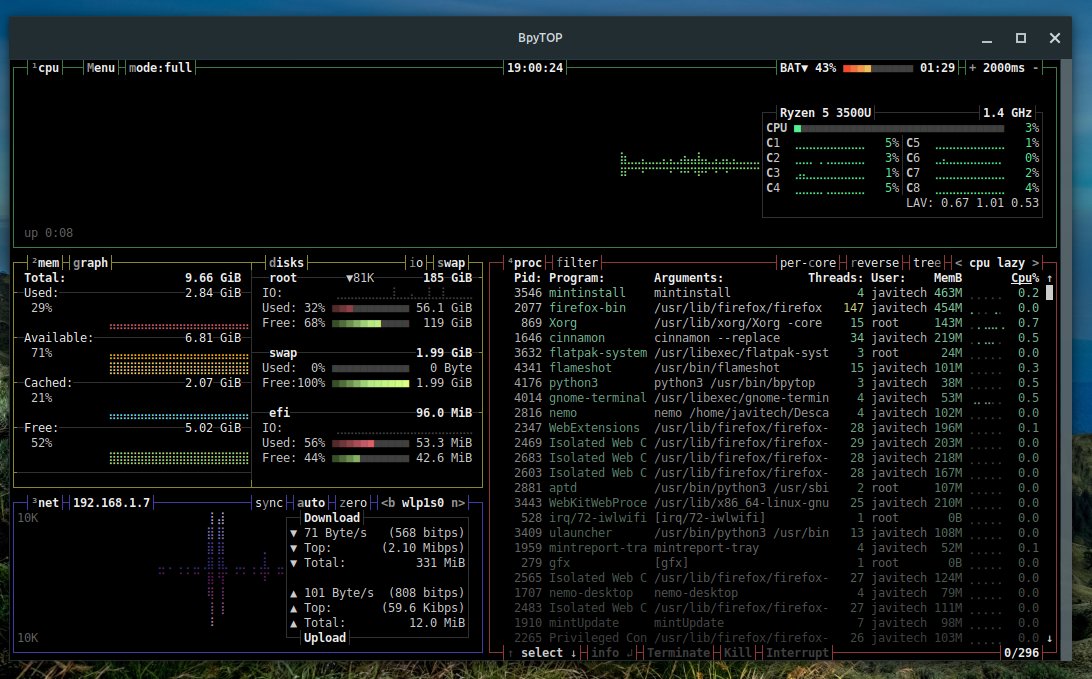
Task: Click the 192.168.1.7 IP address
Action: click(x=111, y=503)
